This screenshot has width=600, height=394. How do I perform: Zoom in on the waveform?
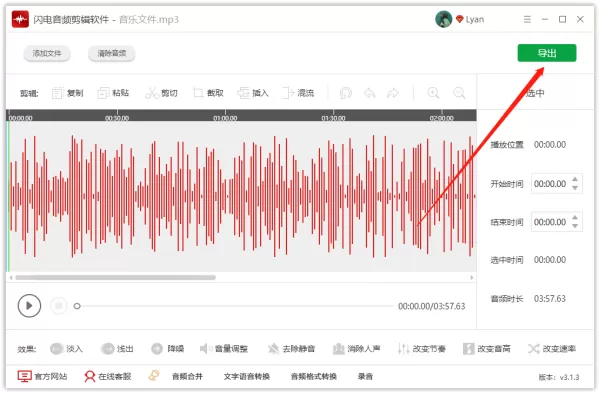433,93
